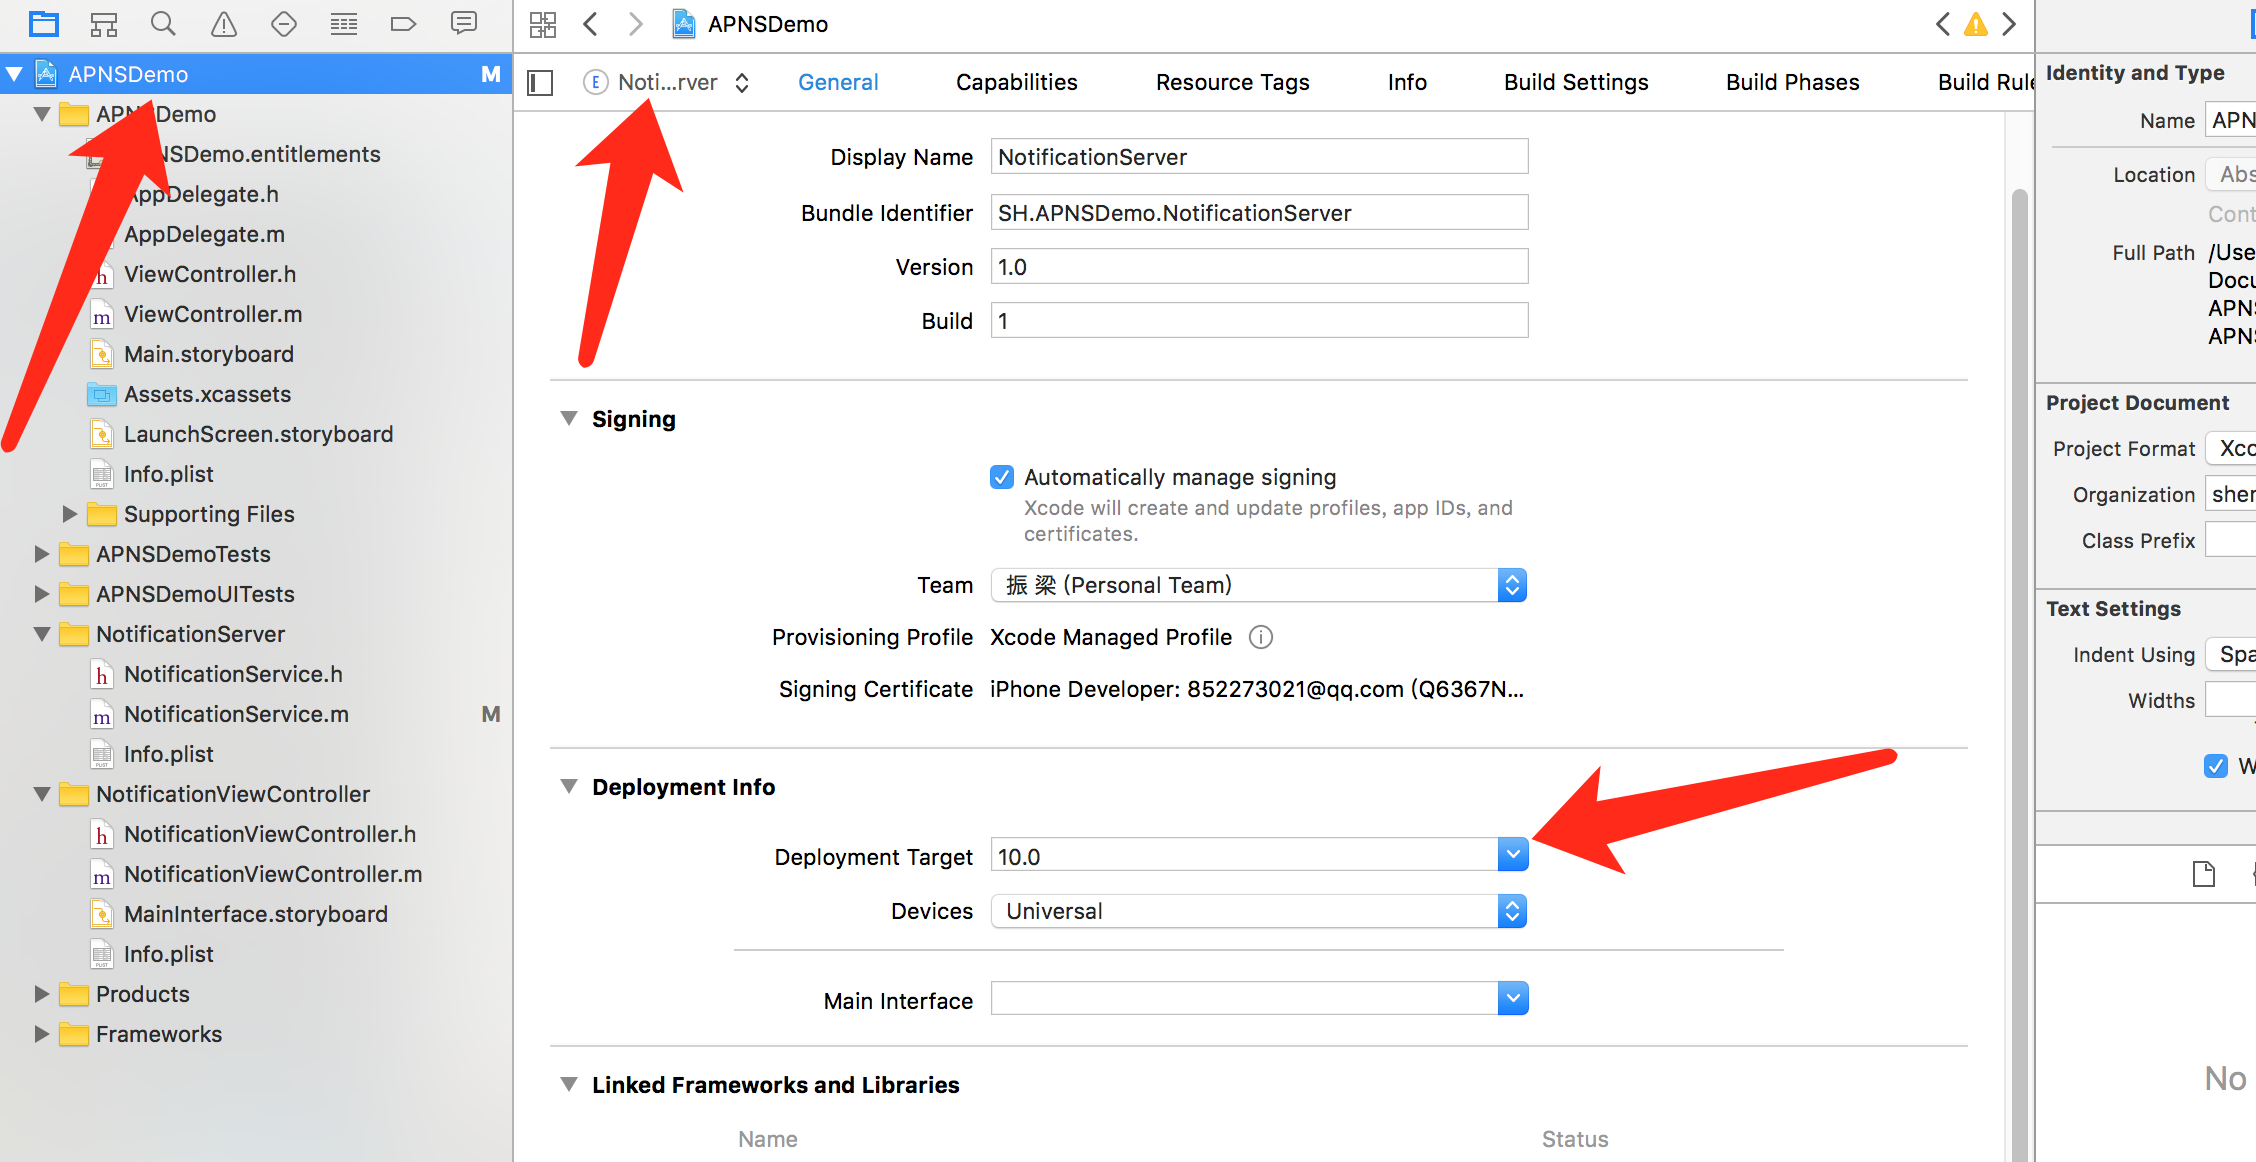
Task: Collapse the Deployment Info section
Action: pos(569,786)
